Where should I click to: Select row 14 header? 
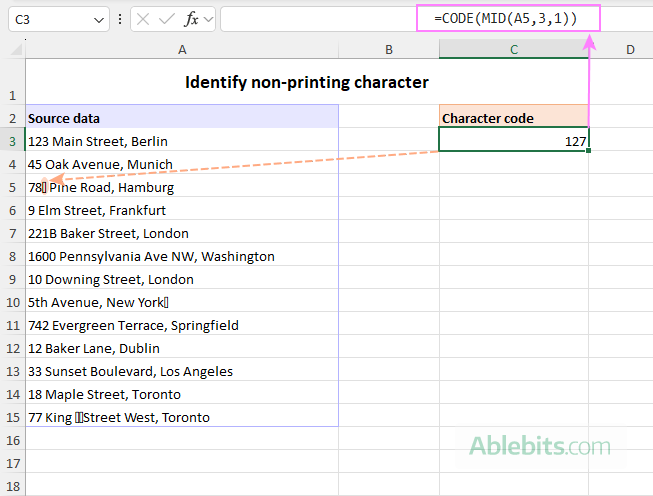12,394
